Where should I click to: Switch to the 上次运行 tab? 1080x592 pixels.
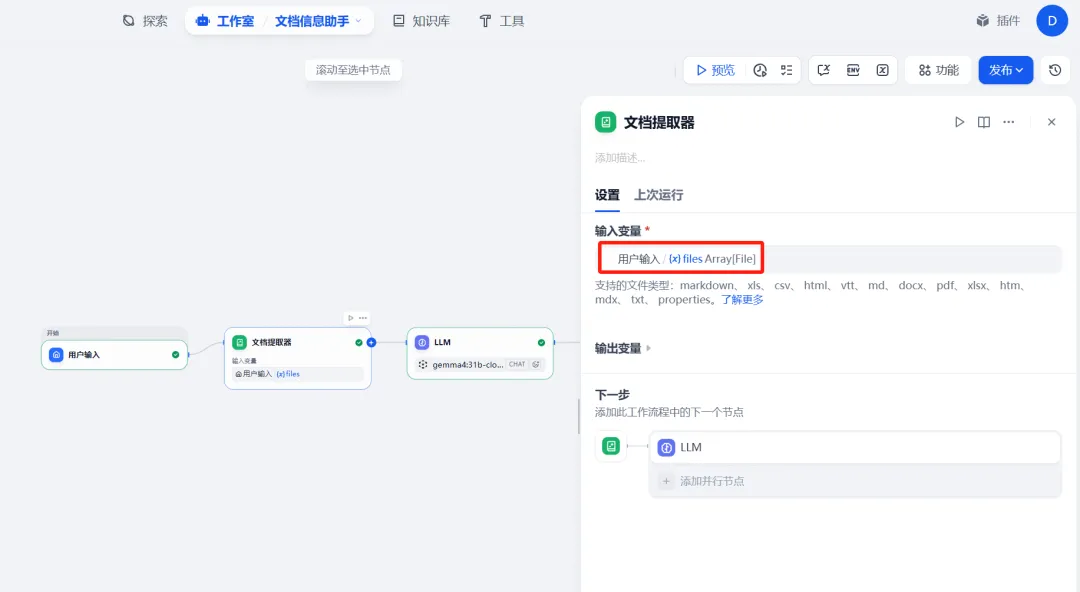[x=658, y=195]
